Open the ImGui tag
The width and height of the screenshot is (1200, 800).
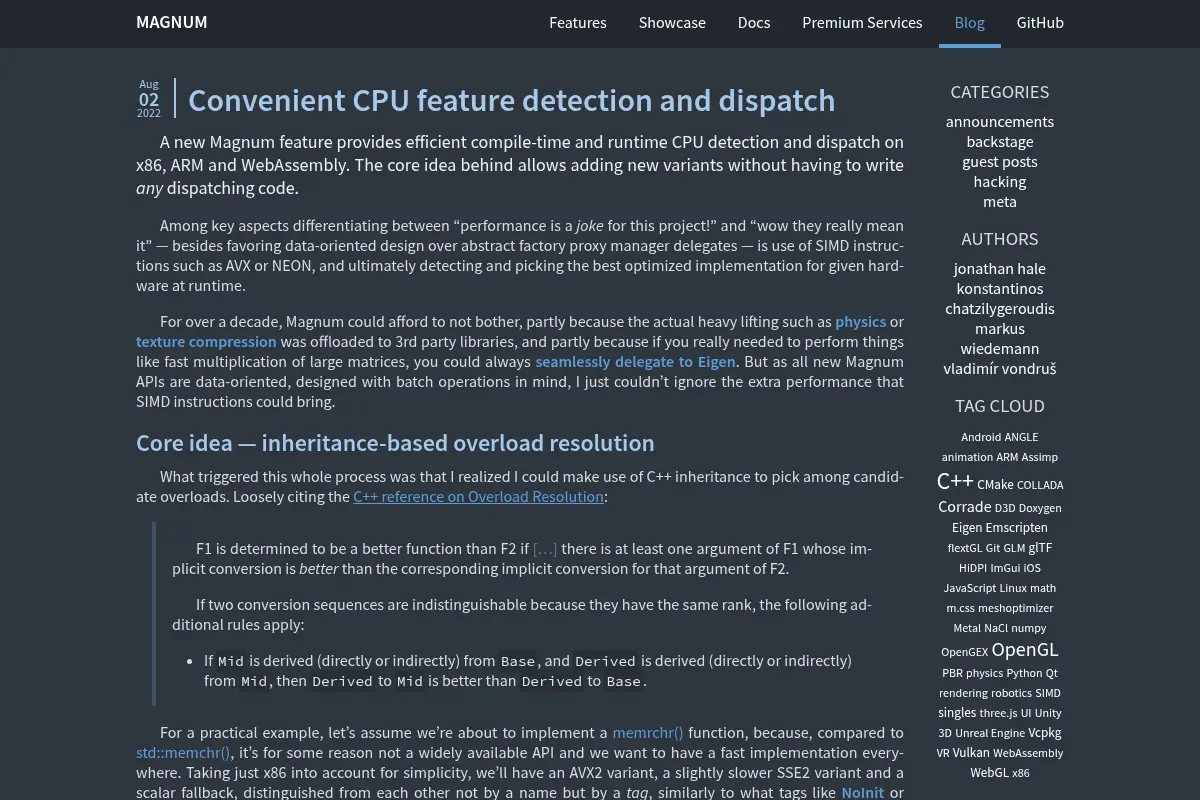point(1005,568)
